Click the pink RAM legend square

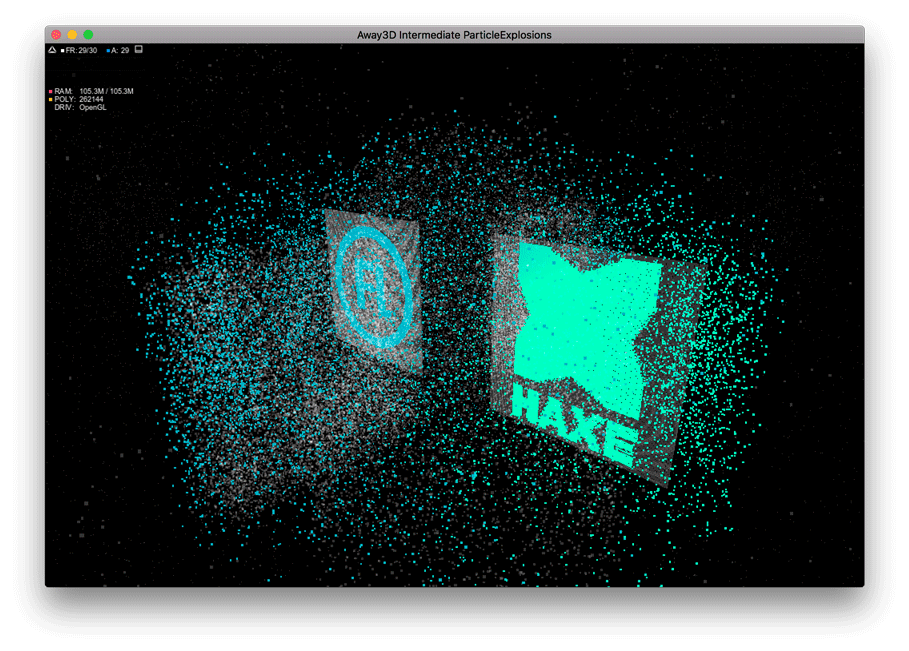tap(50, 92)
